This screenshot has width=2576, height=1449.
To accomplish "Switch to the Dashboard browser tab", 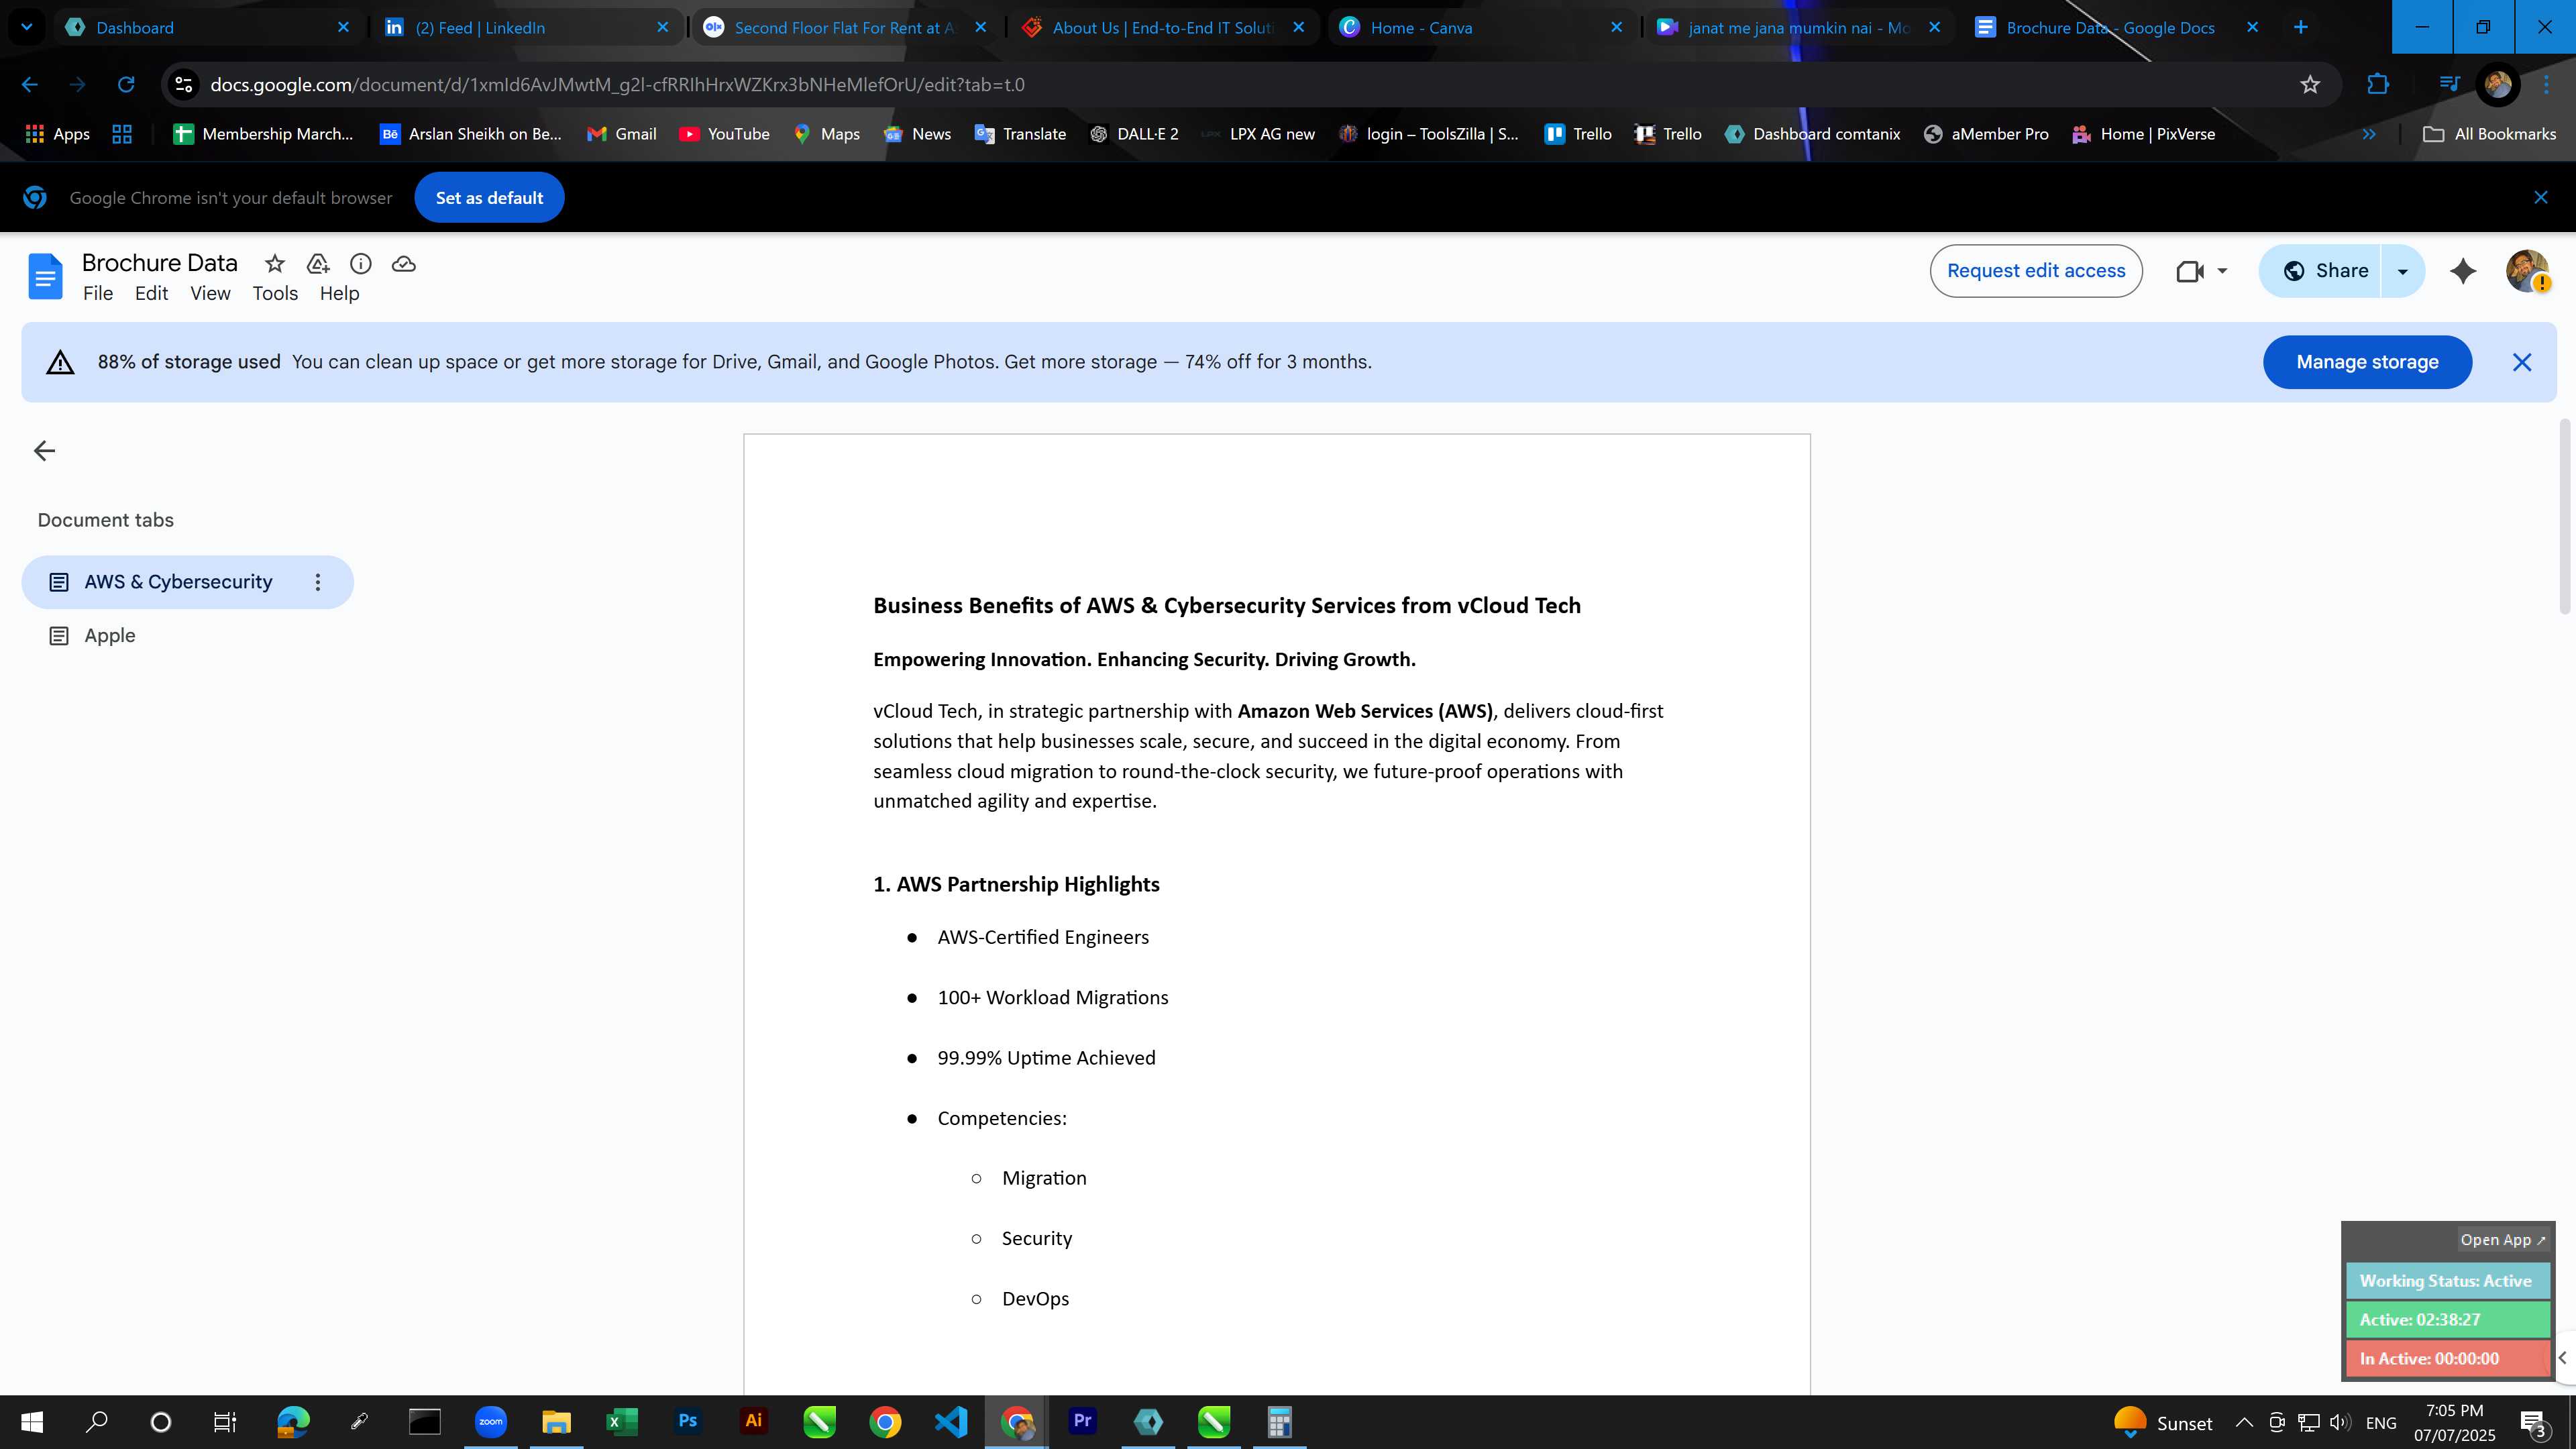I will pos(208,27).
